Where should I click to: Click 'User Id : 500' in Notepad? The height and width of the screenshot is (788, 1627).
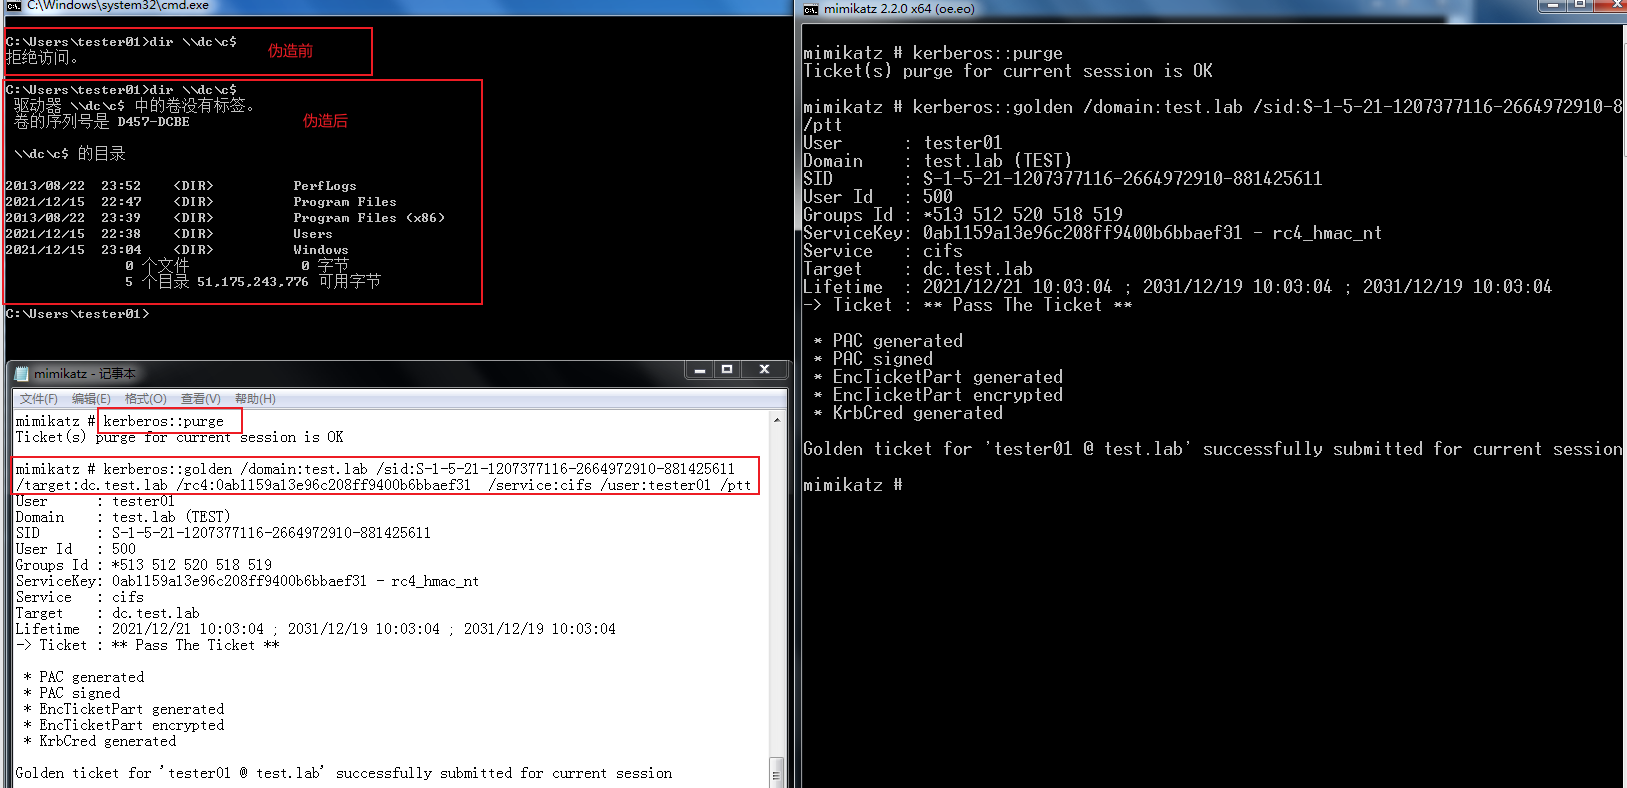pyautogui.click(x=75, y=549)
